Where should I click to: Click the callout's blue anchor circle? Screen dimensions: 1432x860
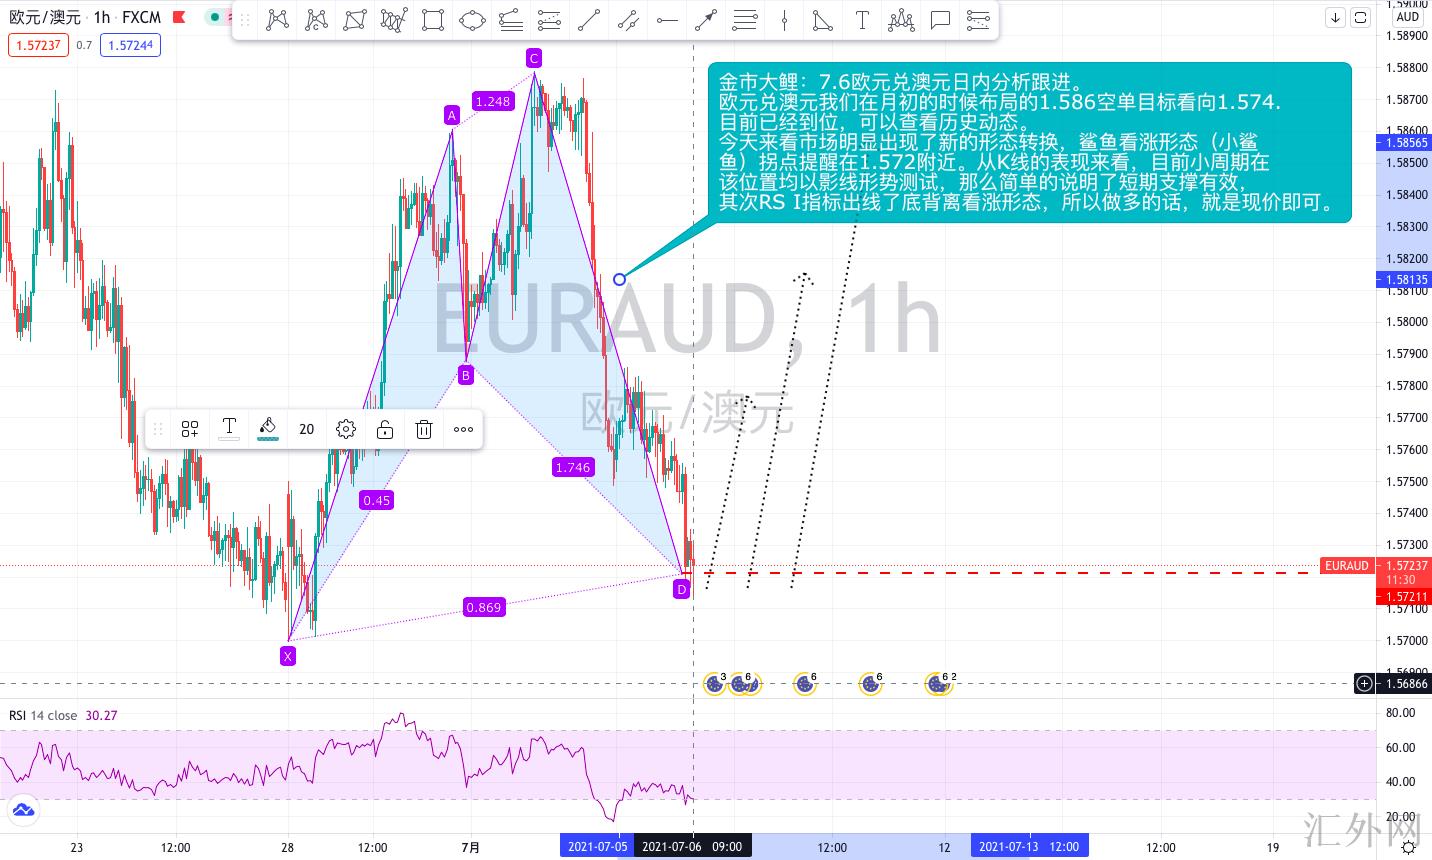coord(620,279)
